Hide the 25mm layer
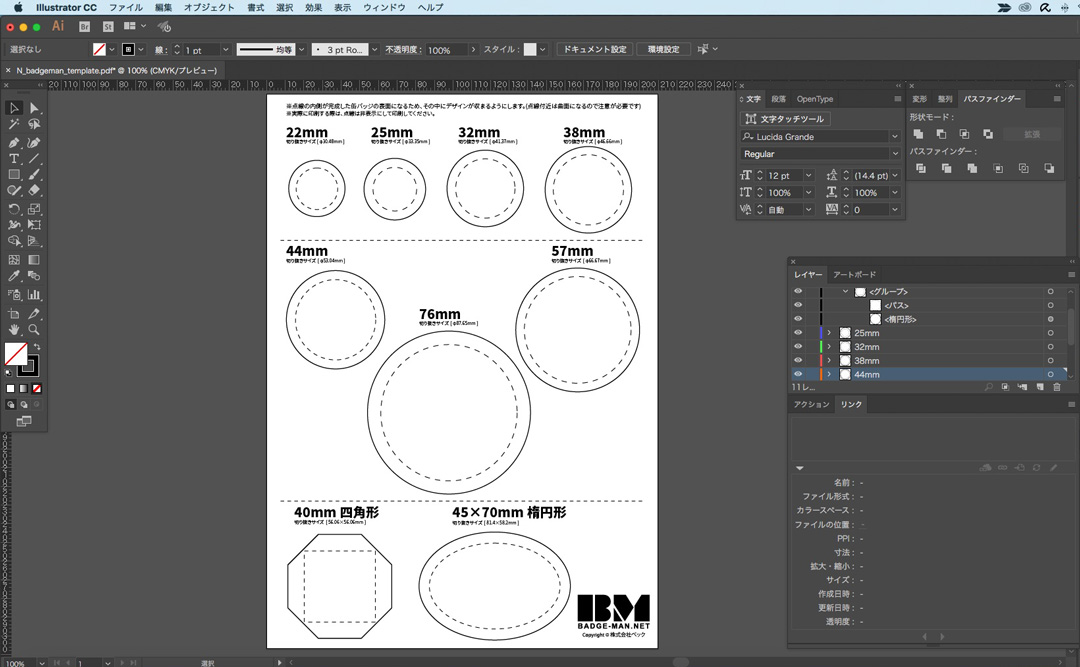 (x=798, y=333)
